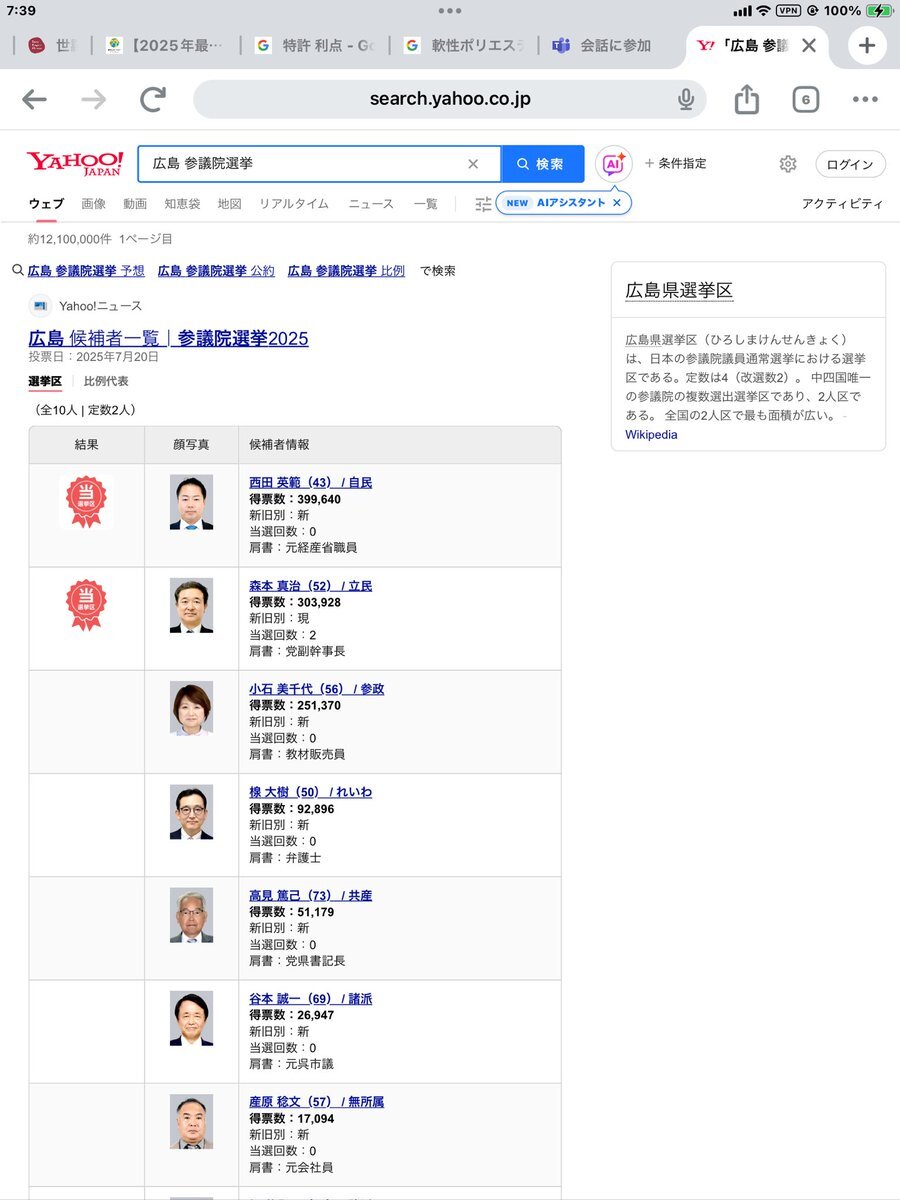900x1200 pixels.
Task: Open the tab count switcher showing 6
Action: [x=806, y=99]
